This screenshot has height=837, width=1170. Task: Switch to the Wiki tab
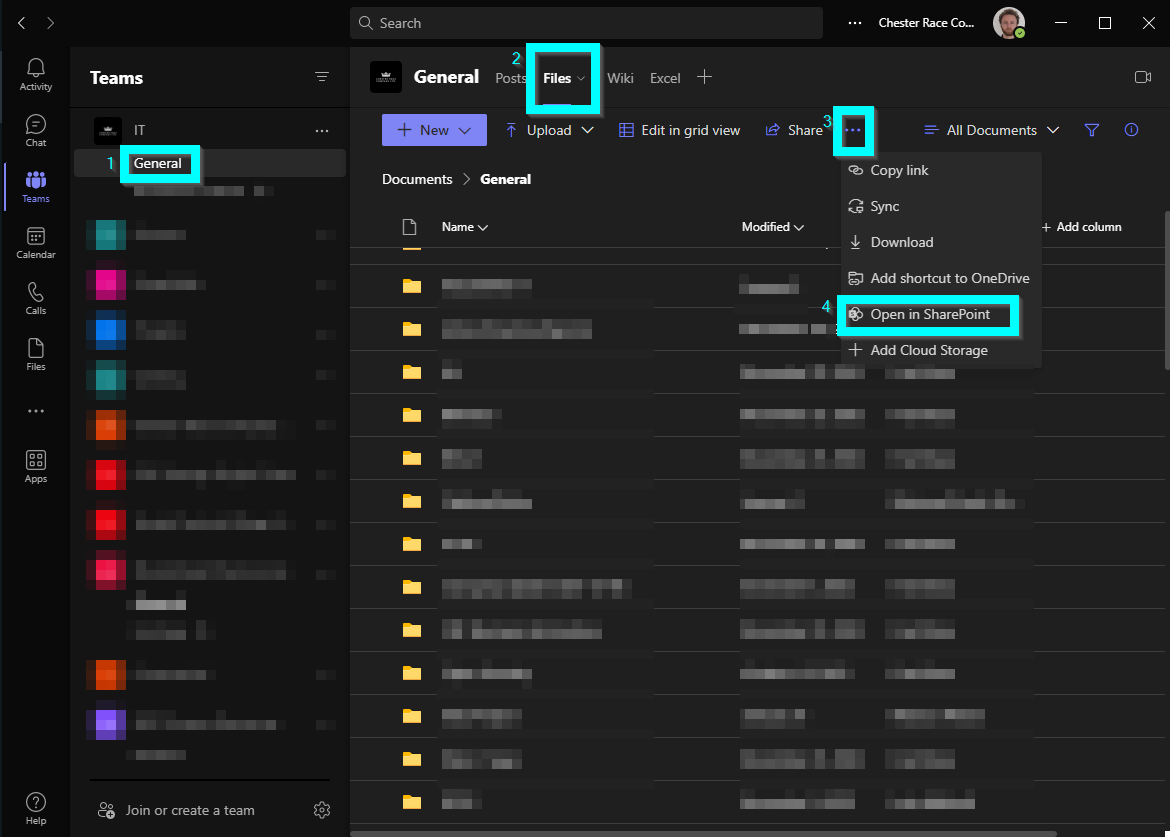620,78
